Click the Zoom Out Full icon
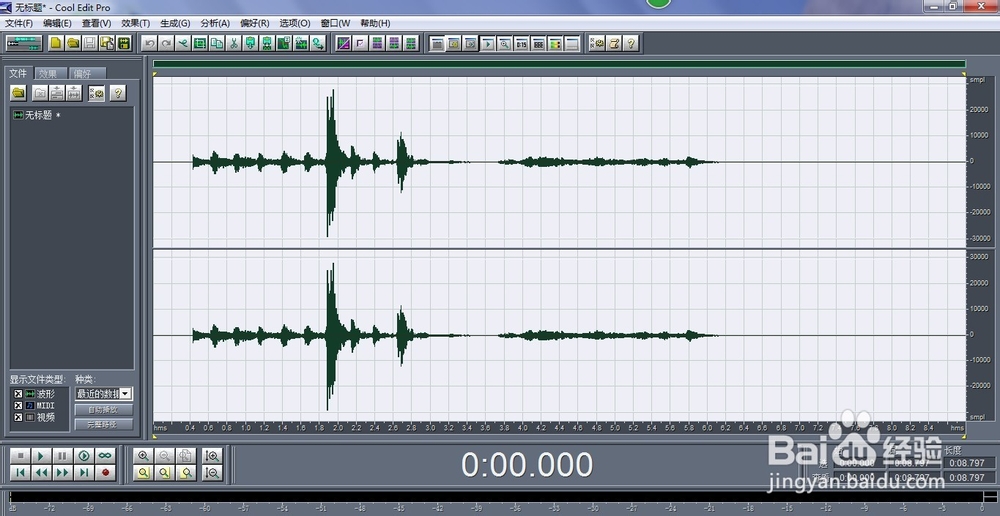This screenshot has width=1000, height=516. [186, 456]
